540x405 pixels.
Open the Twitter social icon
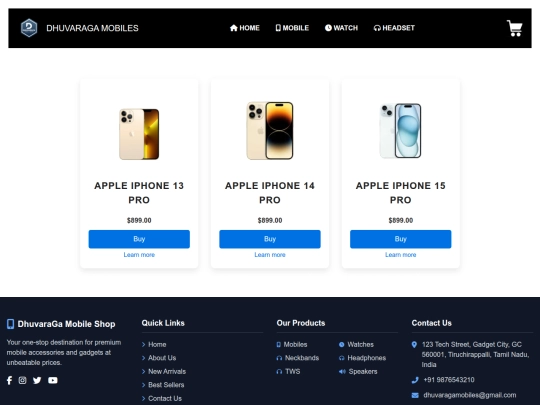click(x=37, y=380)
